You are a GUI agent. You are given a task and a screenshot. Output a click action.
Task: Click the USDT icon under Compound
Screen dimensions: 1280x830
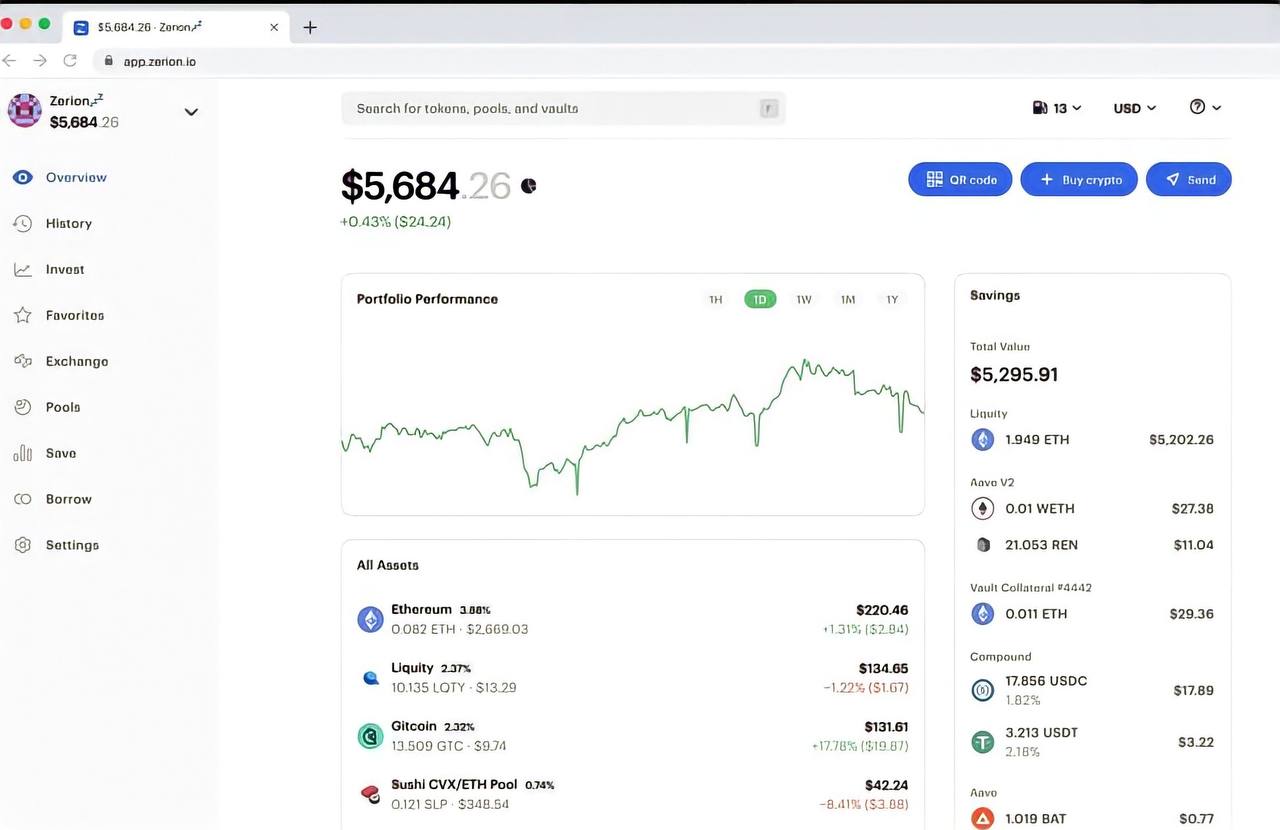tap(983, 742)
